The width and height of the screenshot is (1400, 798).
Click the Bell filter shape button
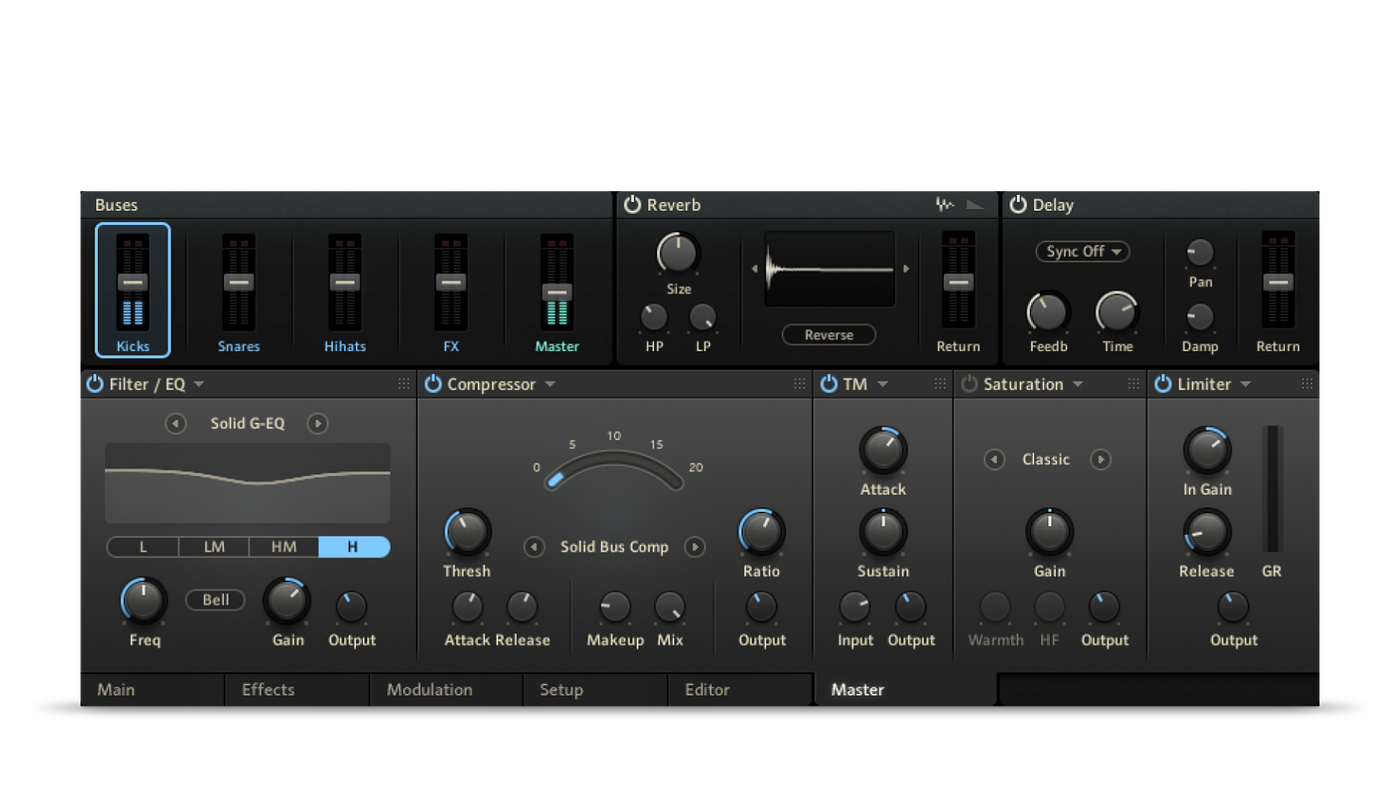pyautogui.click(x=216, y=600)
